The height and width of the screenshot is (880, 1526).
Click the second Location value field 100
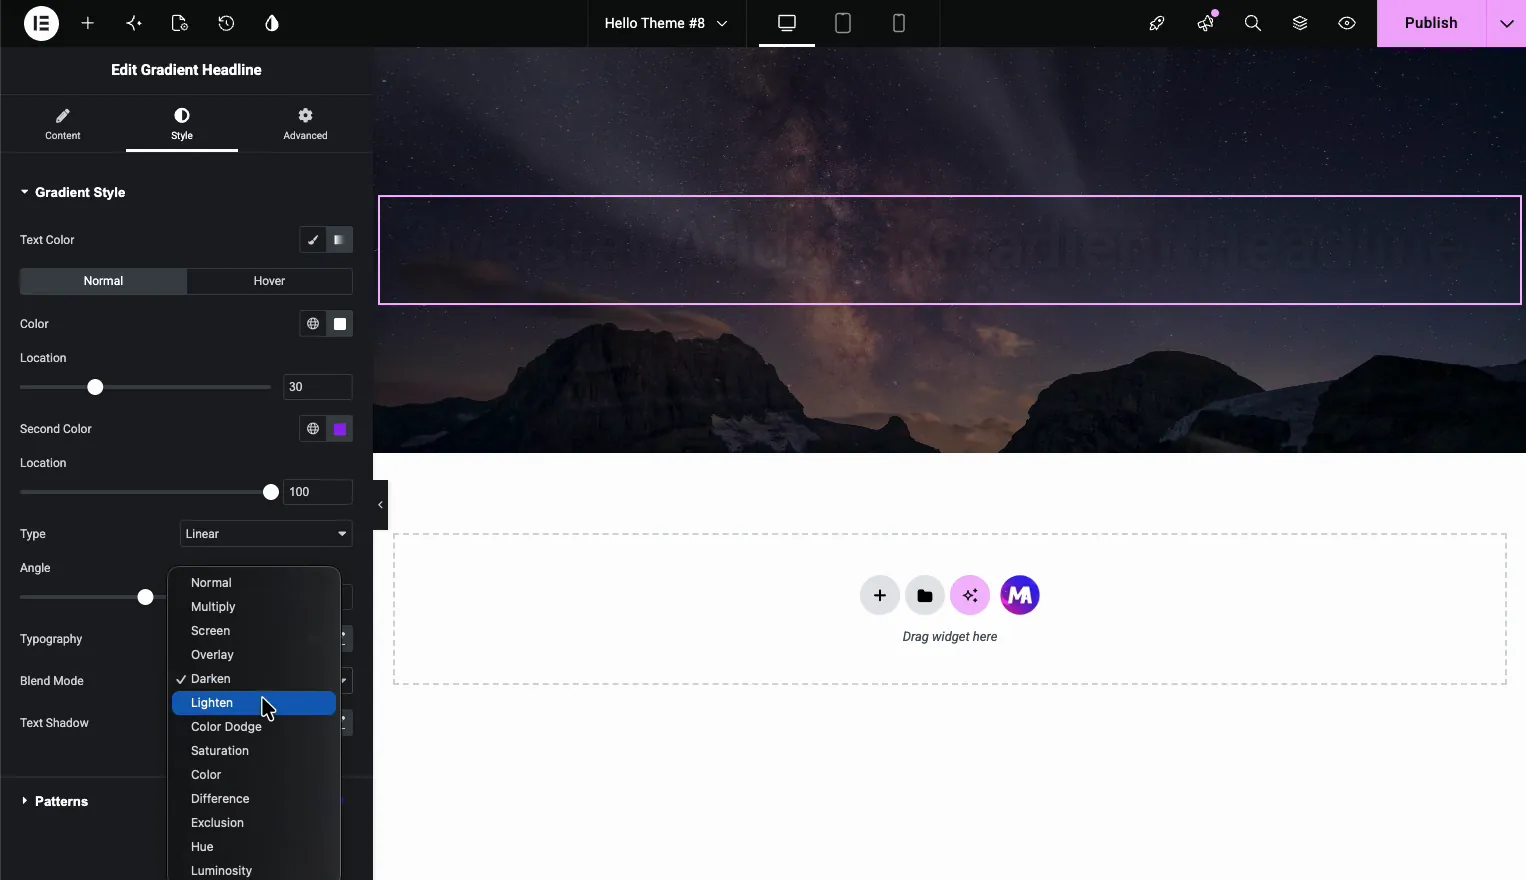[318, 492]
